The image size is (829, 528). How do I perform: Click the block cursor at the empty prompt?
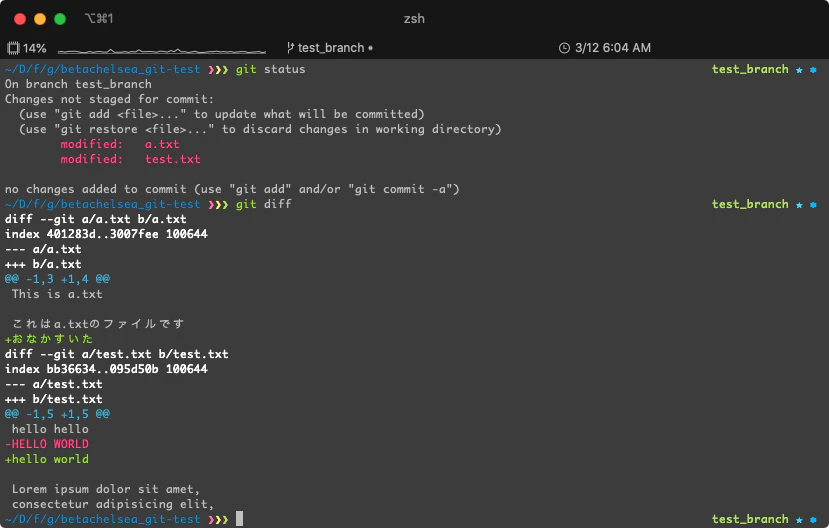click(x=240, y=518)
